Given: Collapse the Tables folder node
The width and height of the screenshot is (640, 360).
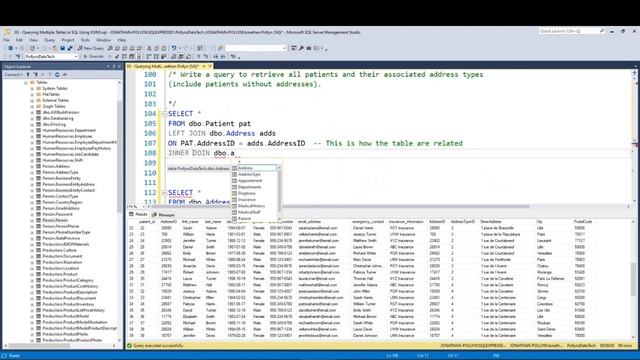Looking at the screenshot, I should click(x=26, y=82).
